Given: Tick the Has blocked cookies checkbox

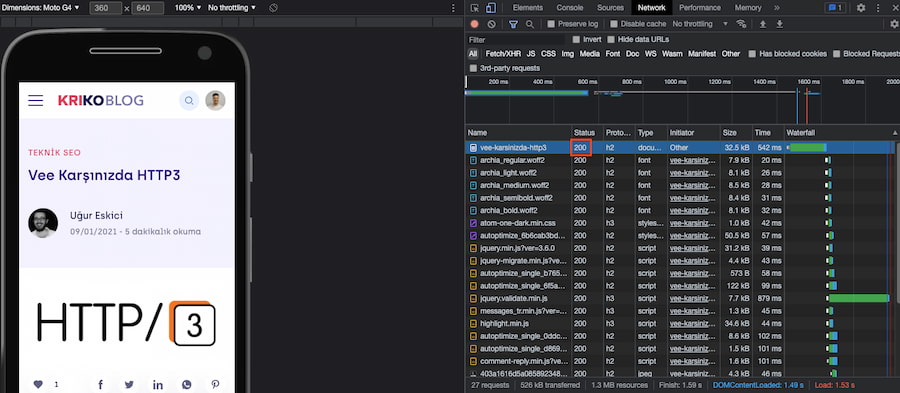Looking at the screenshot, I should click(x=752, y=54).
